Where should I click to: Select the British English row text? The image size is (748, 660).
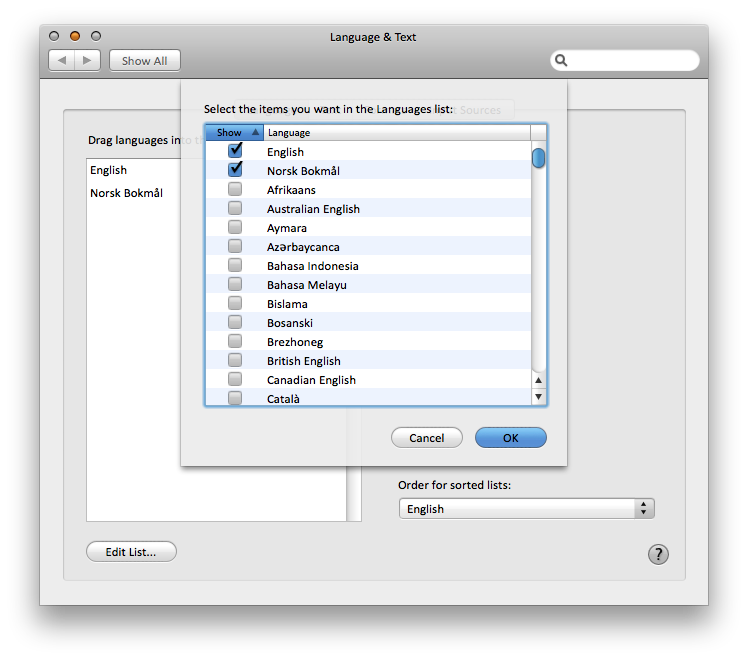pyautogui.click(x=303, y=361)
